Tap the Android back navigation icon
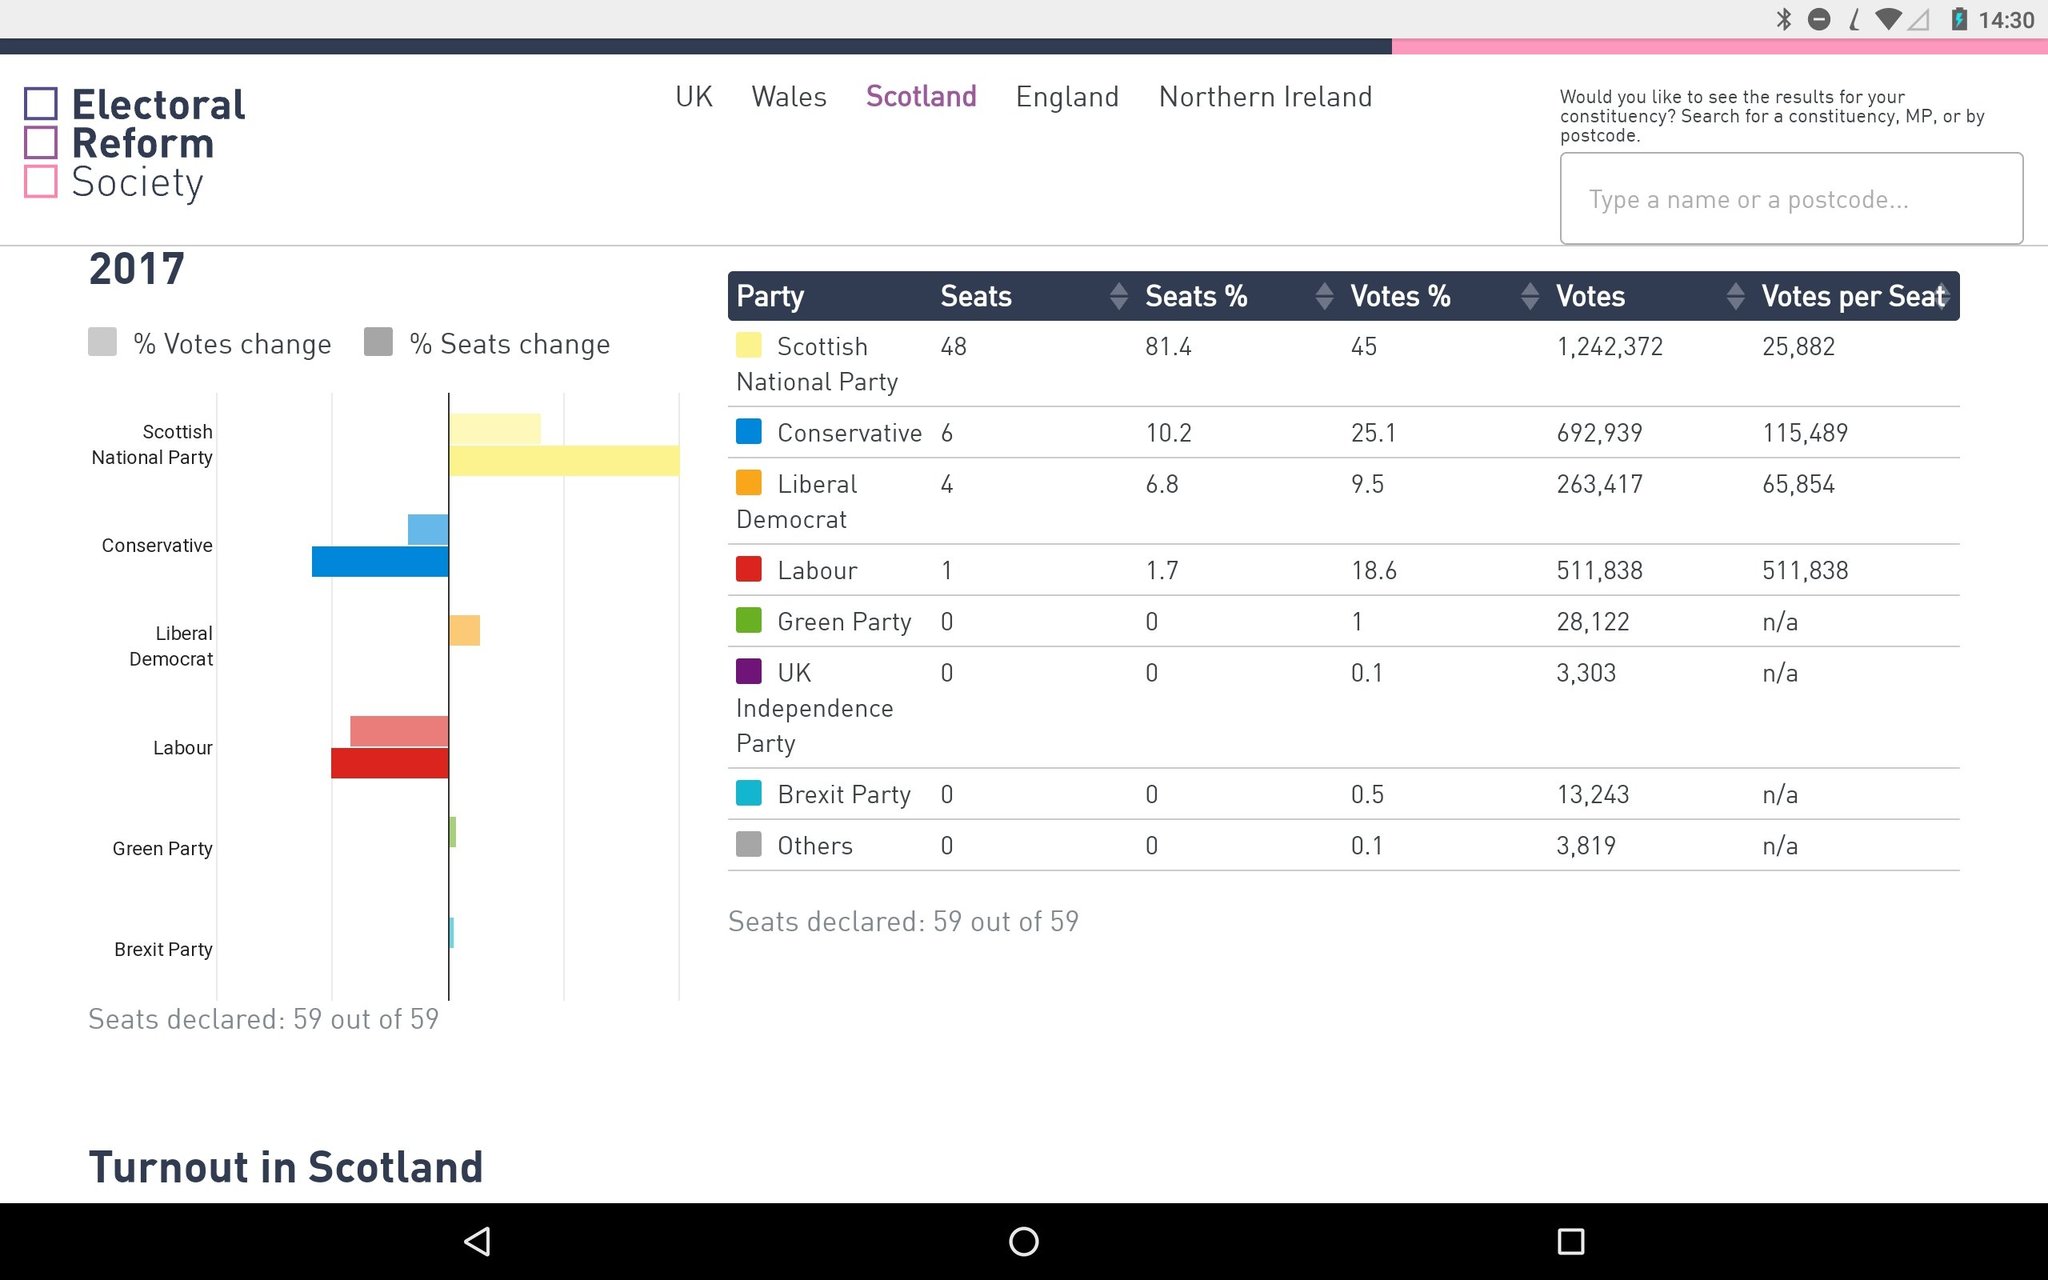This screenshot has width=2048, height=1280. 477,1241
